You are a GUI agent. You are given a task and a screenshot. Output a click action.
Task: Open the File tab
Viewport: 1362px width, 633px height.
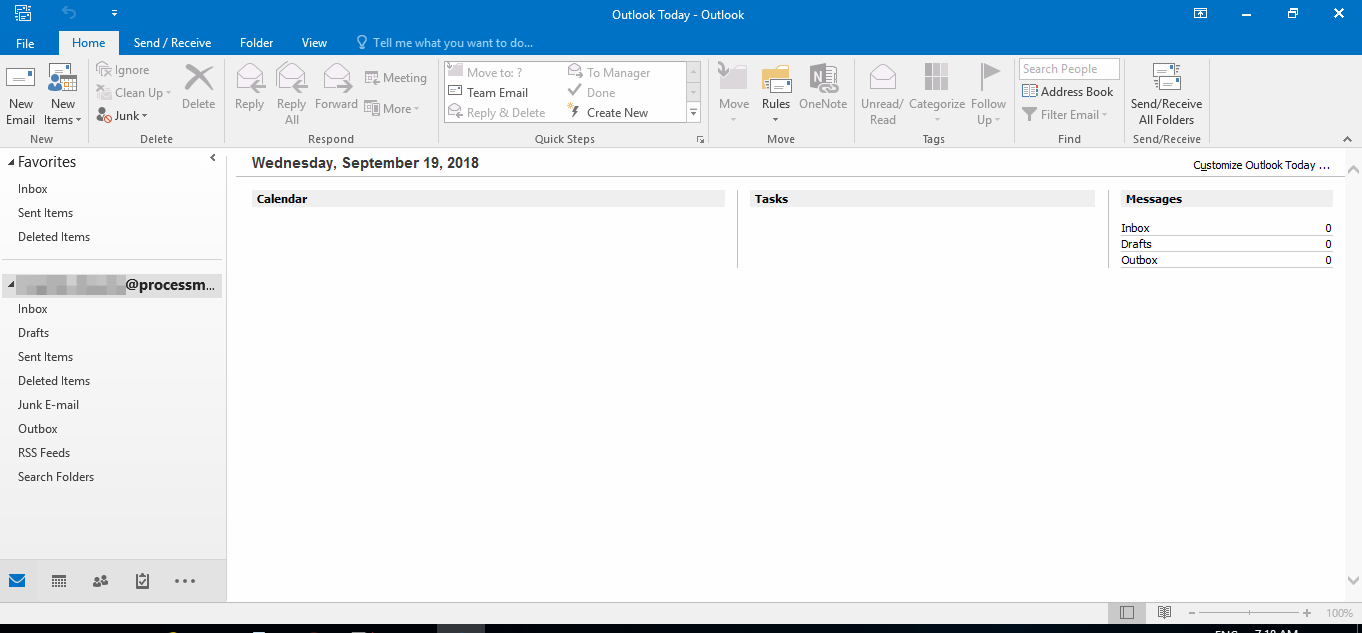pyautogui.click(x=25, y=43)
